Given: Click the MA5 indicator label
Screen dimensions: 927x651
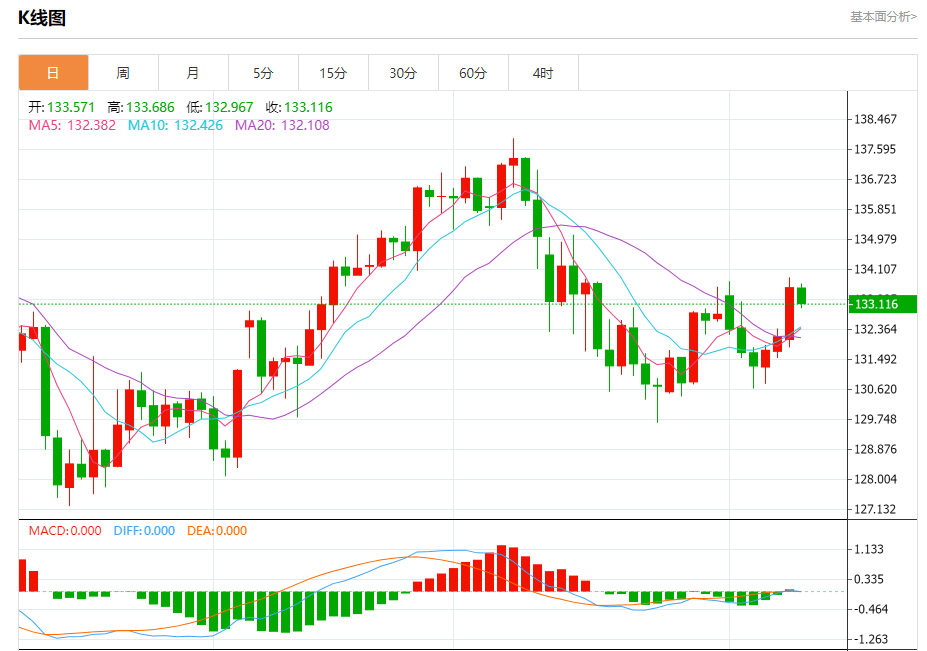Looking at the screenshot, I should 72,125.
